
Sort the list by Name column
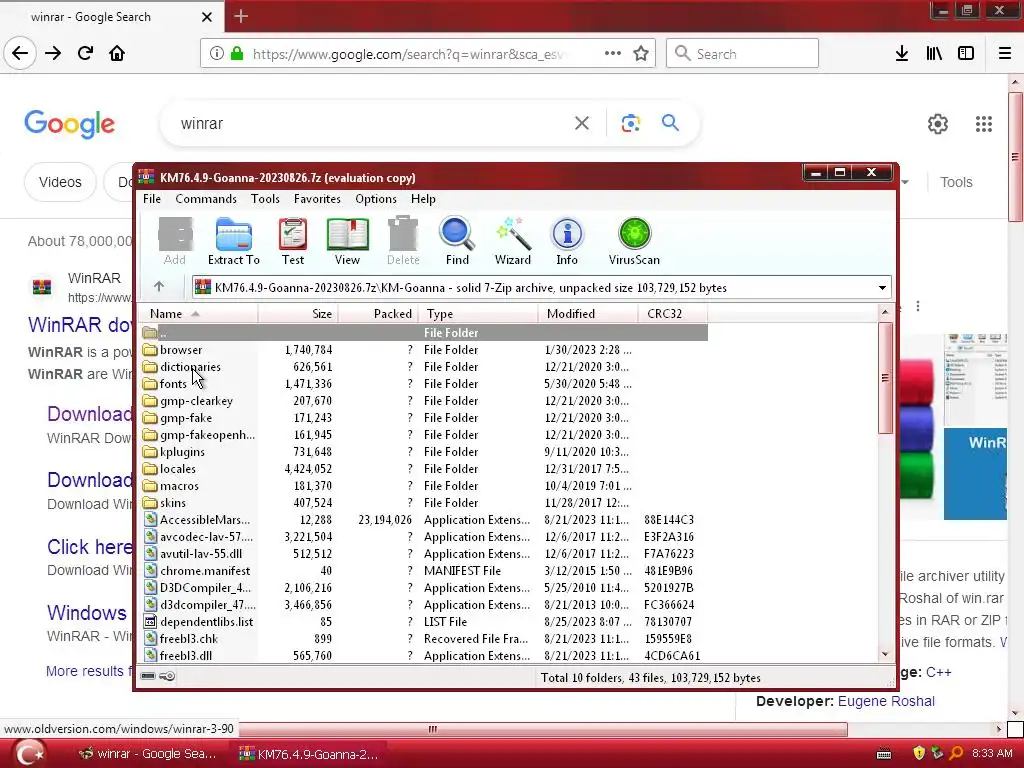tap(199, 313)
